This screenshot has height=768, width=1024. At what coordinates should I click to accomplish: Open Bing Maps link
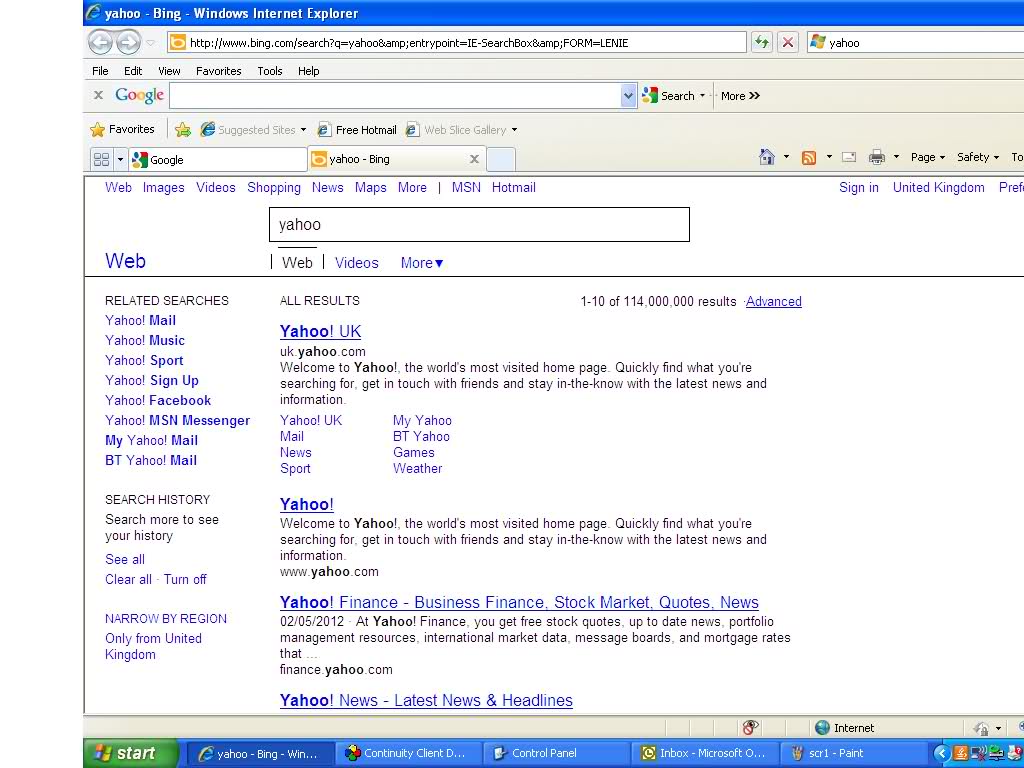click(x=370, y=187)
